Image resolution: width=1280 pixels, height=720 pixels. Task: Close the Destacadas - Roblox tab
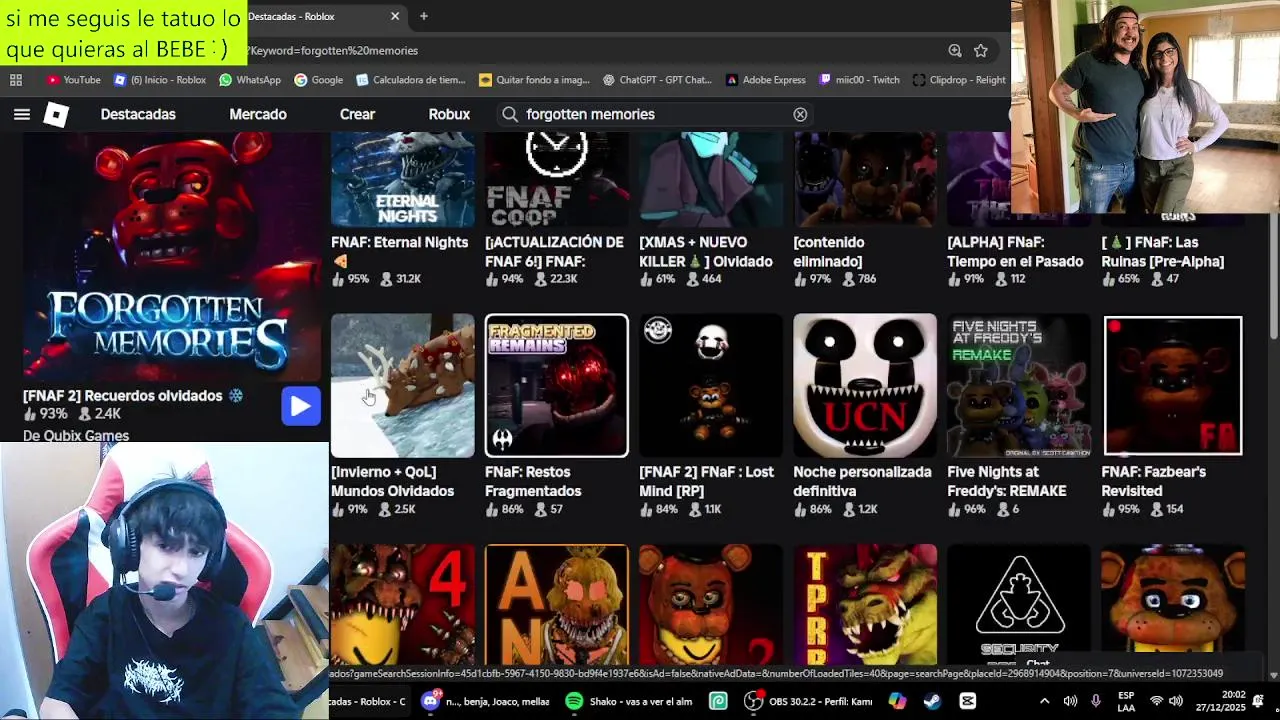tap(395, 16)
